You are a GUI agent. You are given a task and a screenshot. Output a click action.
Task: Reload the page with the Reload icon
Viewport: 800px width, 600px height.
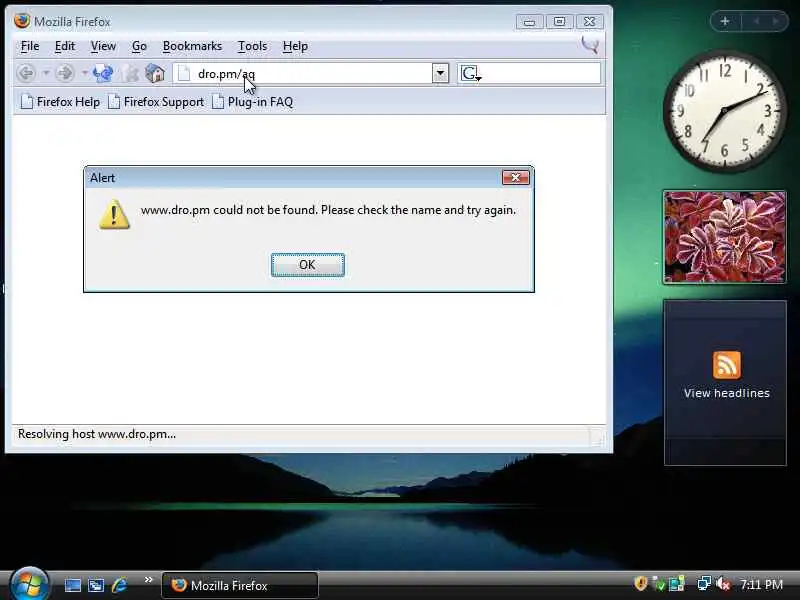[x=103, y=73]
